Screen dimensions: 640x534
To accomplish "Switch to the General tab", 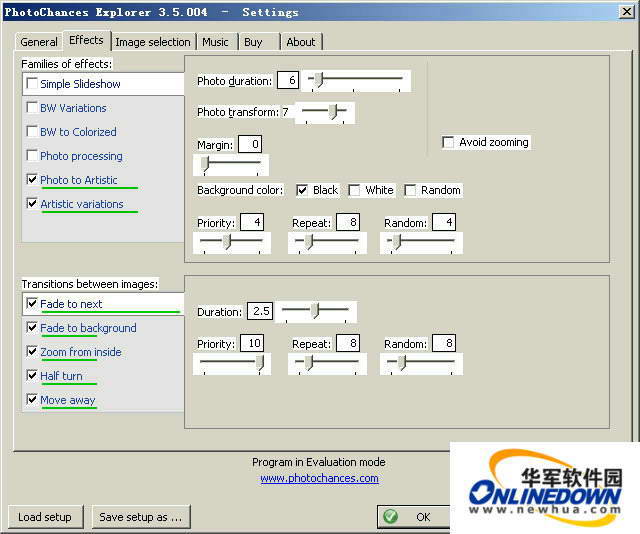I will point(39,42).
